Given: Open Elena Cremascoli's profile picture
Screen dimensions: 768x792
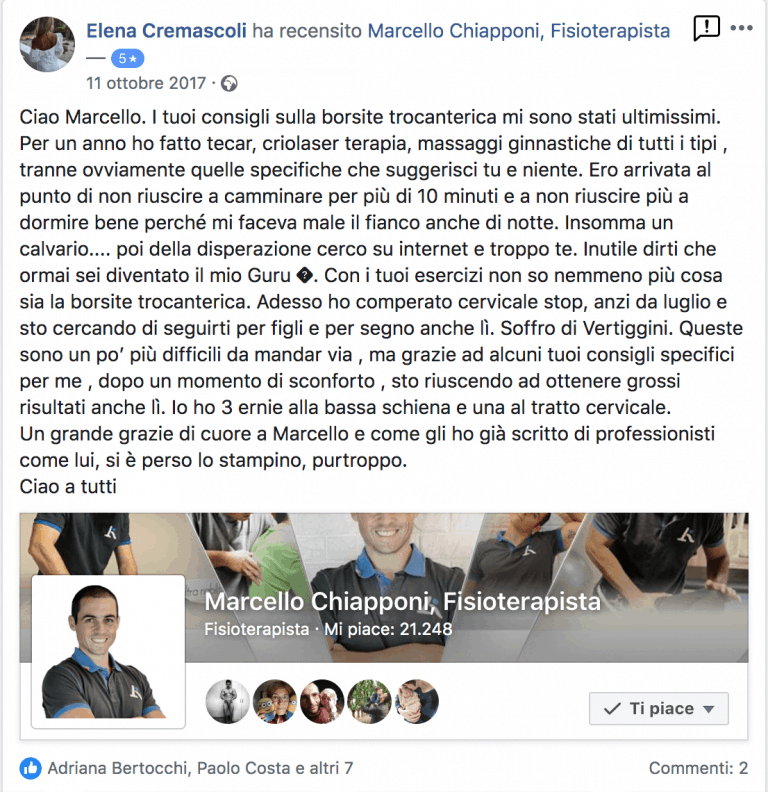Looking at the screenshot, I should (47, 44).
